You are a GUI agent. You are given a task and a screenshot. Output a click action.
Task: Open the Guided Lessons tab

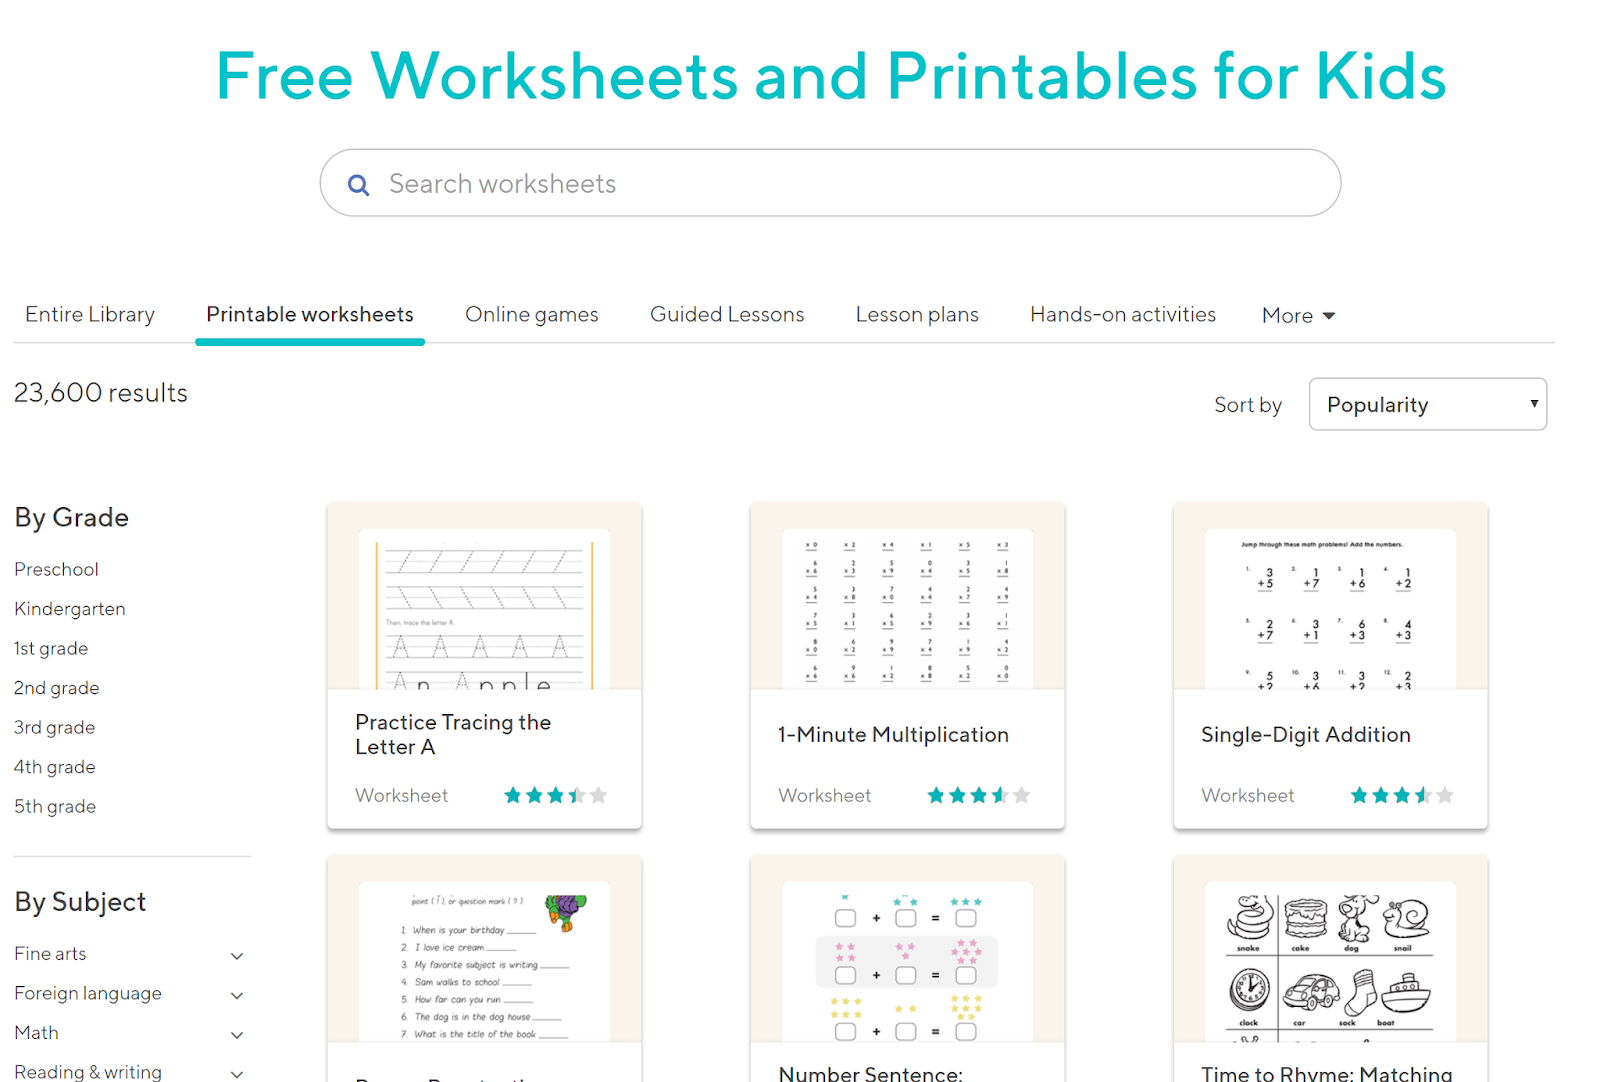tap(727, 315)
